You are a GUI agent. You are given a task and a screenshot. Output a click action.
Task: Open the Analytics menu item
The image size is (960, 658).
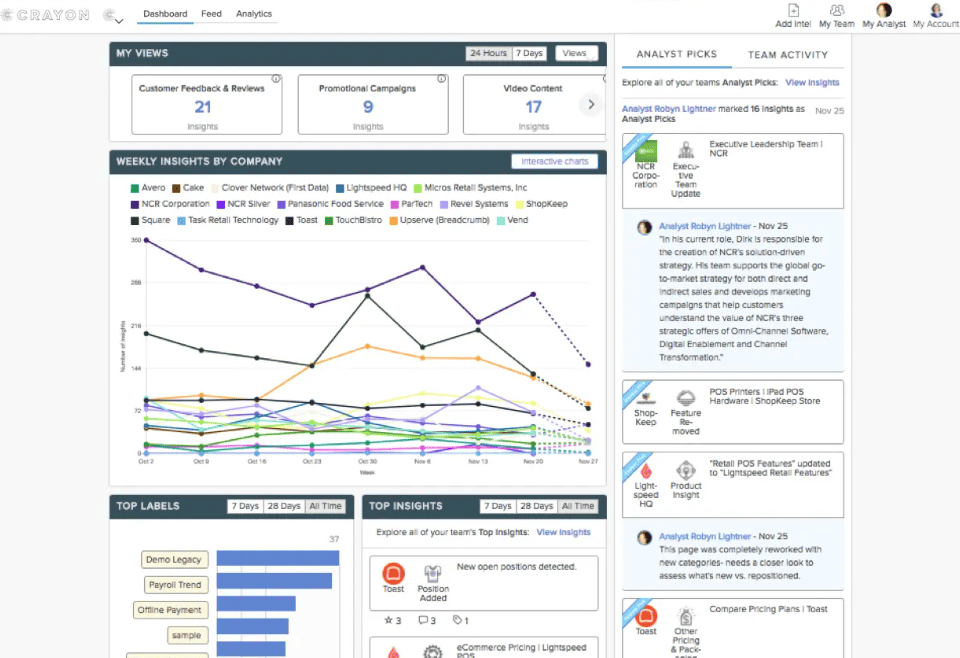point(254,14)
